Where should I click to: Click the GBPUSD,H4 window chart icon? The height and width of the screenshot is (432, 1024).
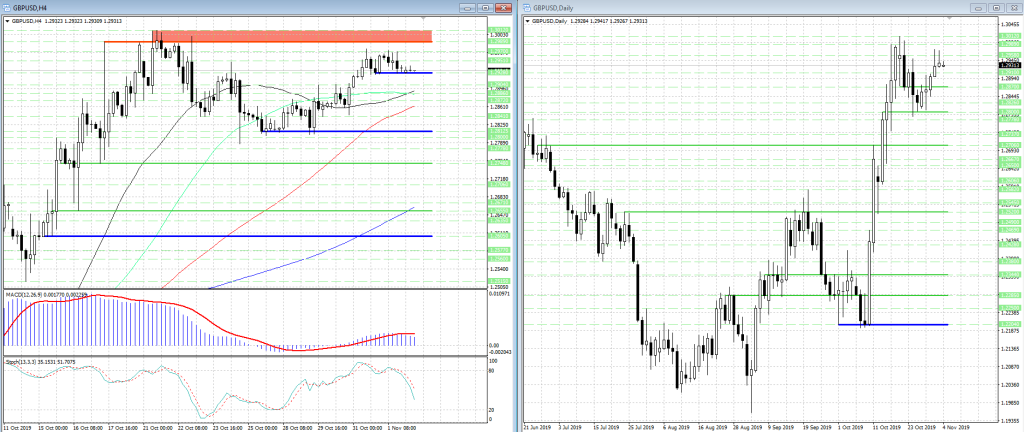click(x=7, y=7)
